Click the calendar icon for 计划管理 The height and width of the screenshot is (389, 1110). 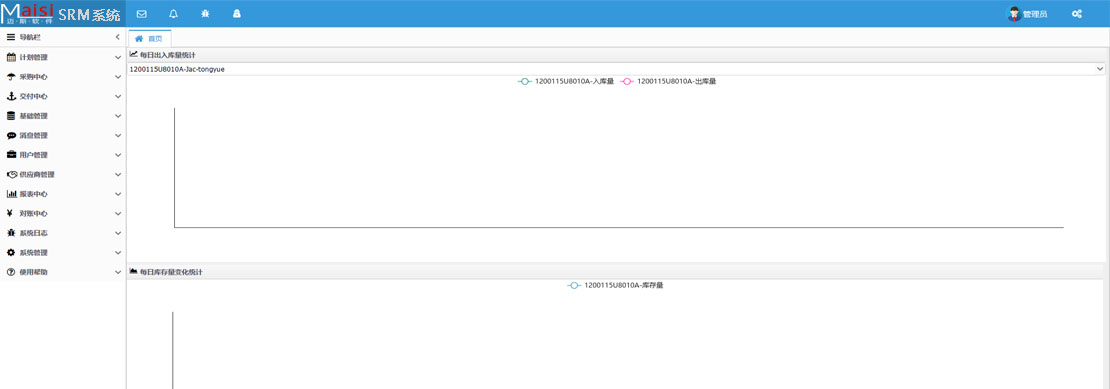tap(11, 57)
